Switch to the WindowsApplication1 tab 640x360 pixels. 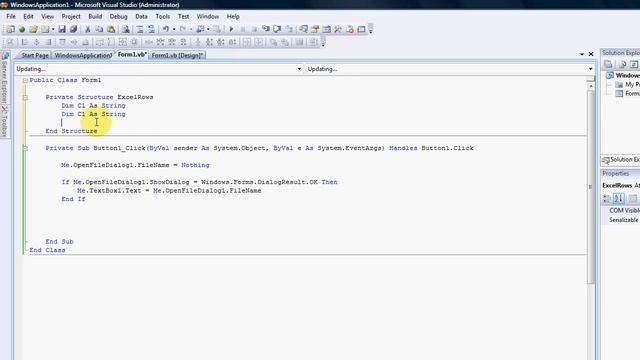[83, 55]
